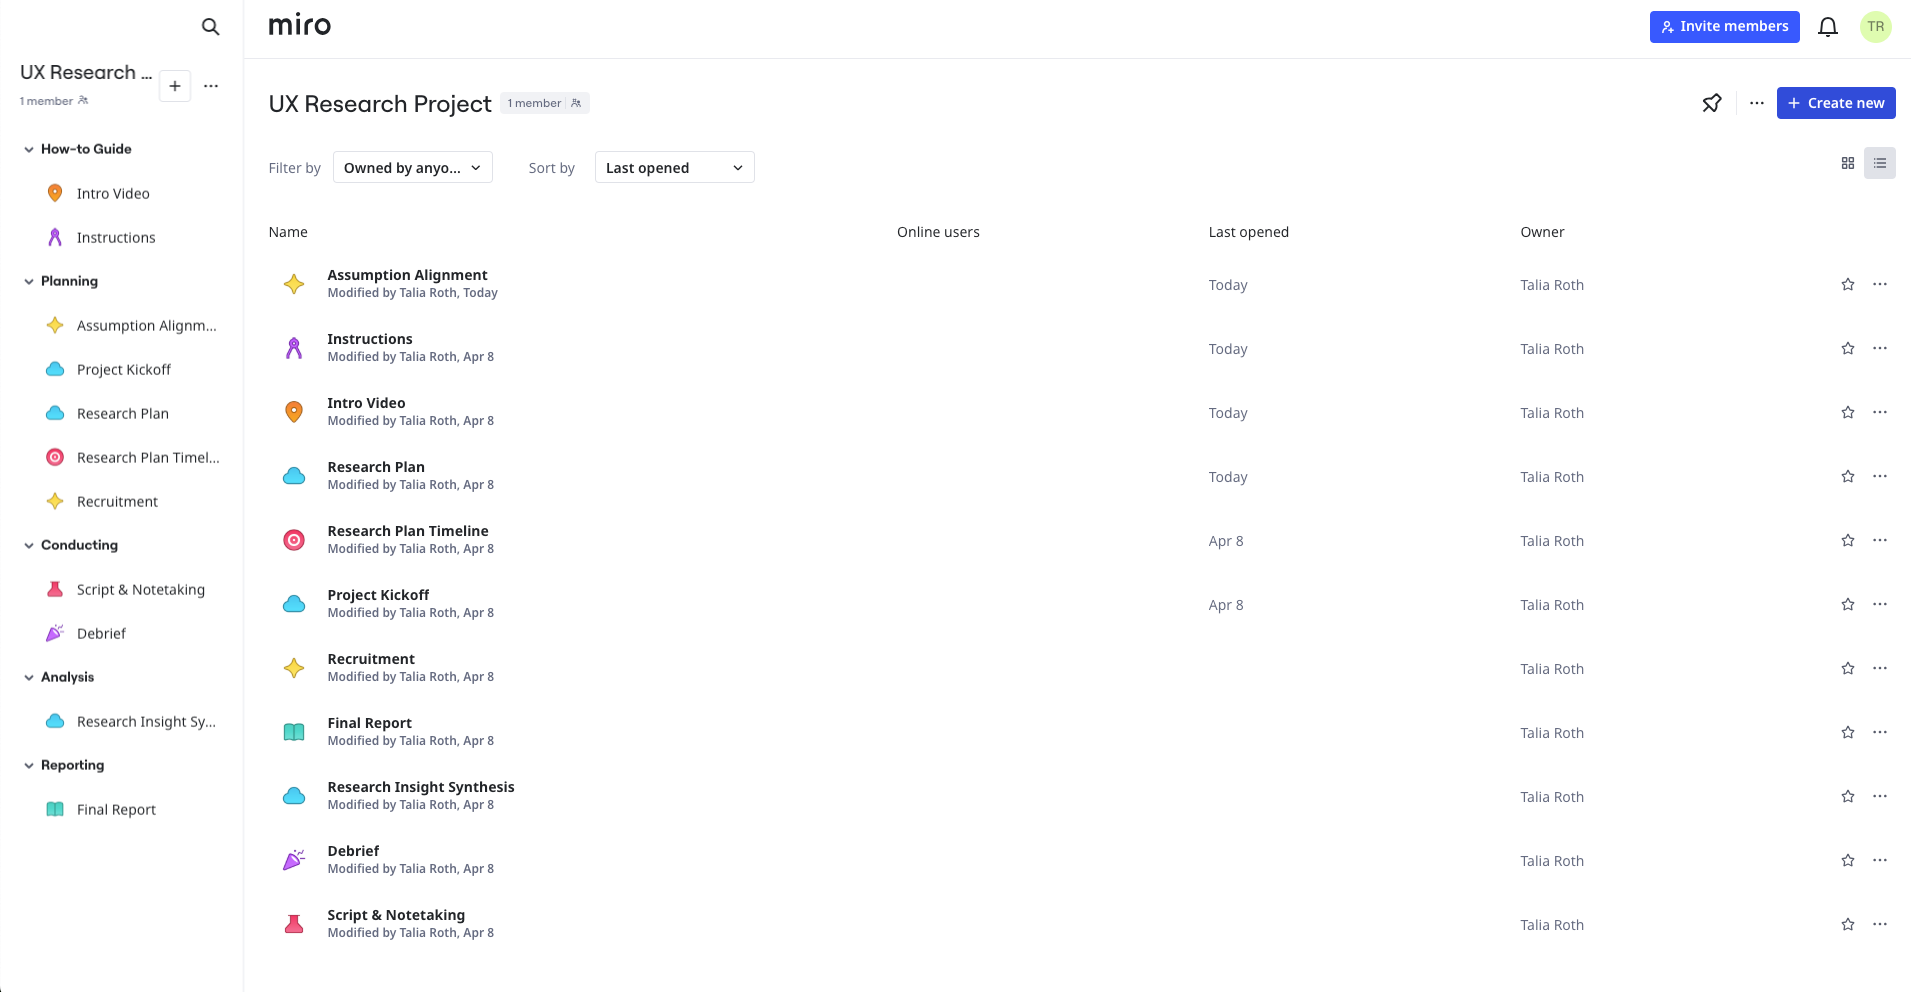Collapse the Analysis section
The height and width of the screenshot is (992, 1911).
click(x=29, y=677)
